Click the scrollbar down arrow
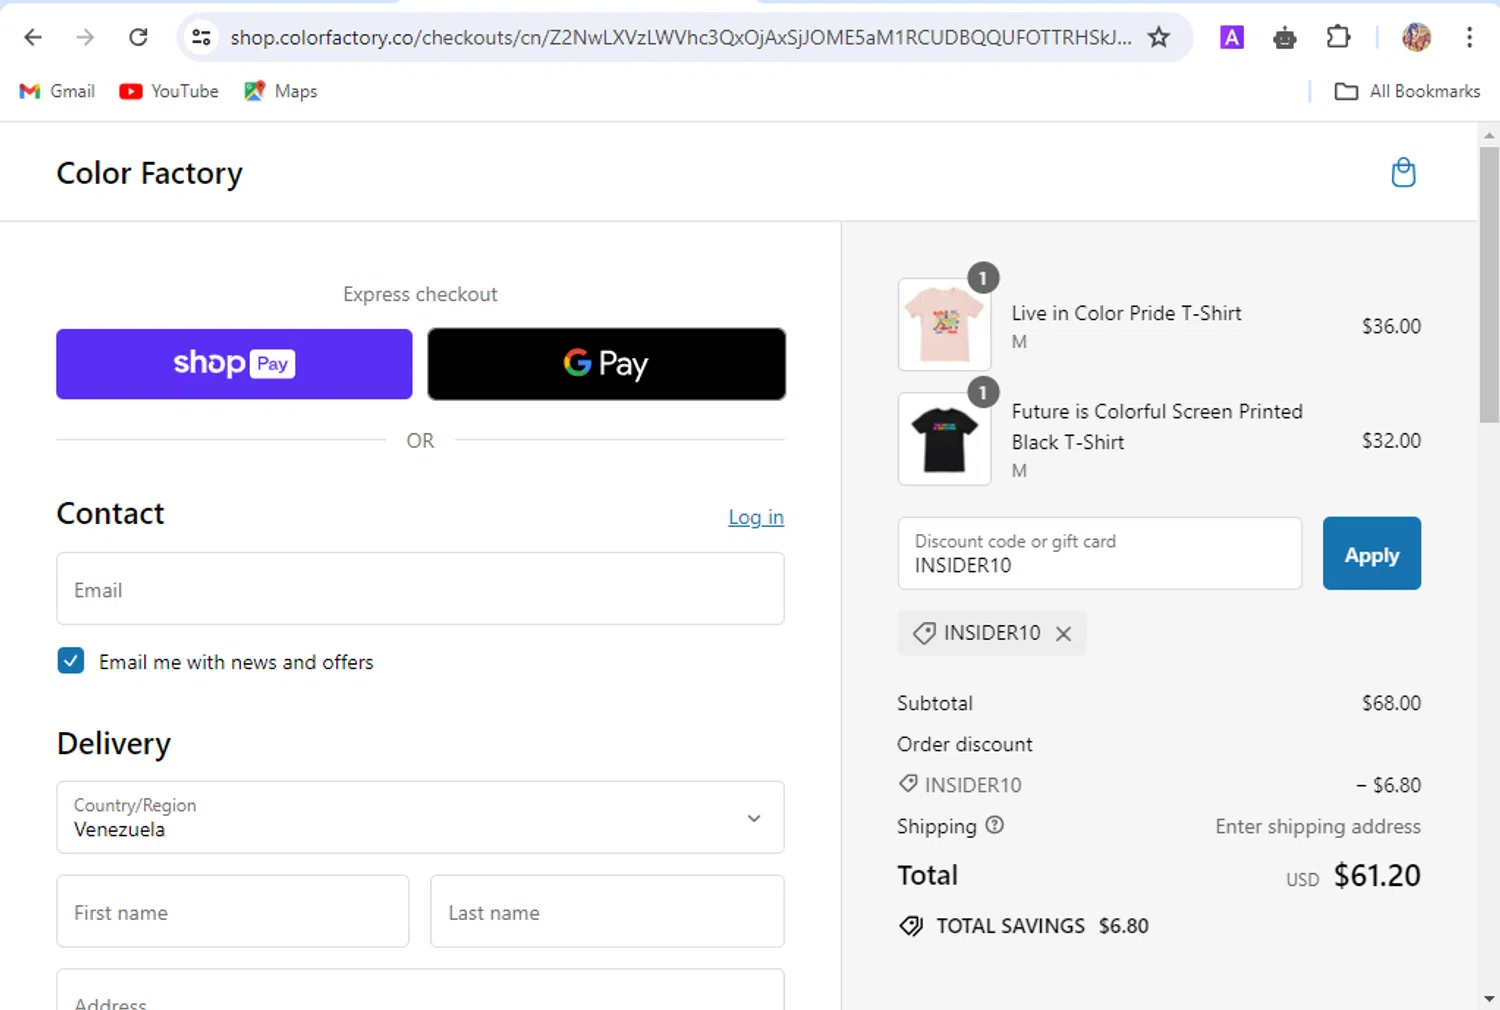The width and height of the screenshot is (1500, 1010). 1489,998
